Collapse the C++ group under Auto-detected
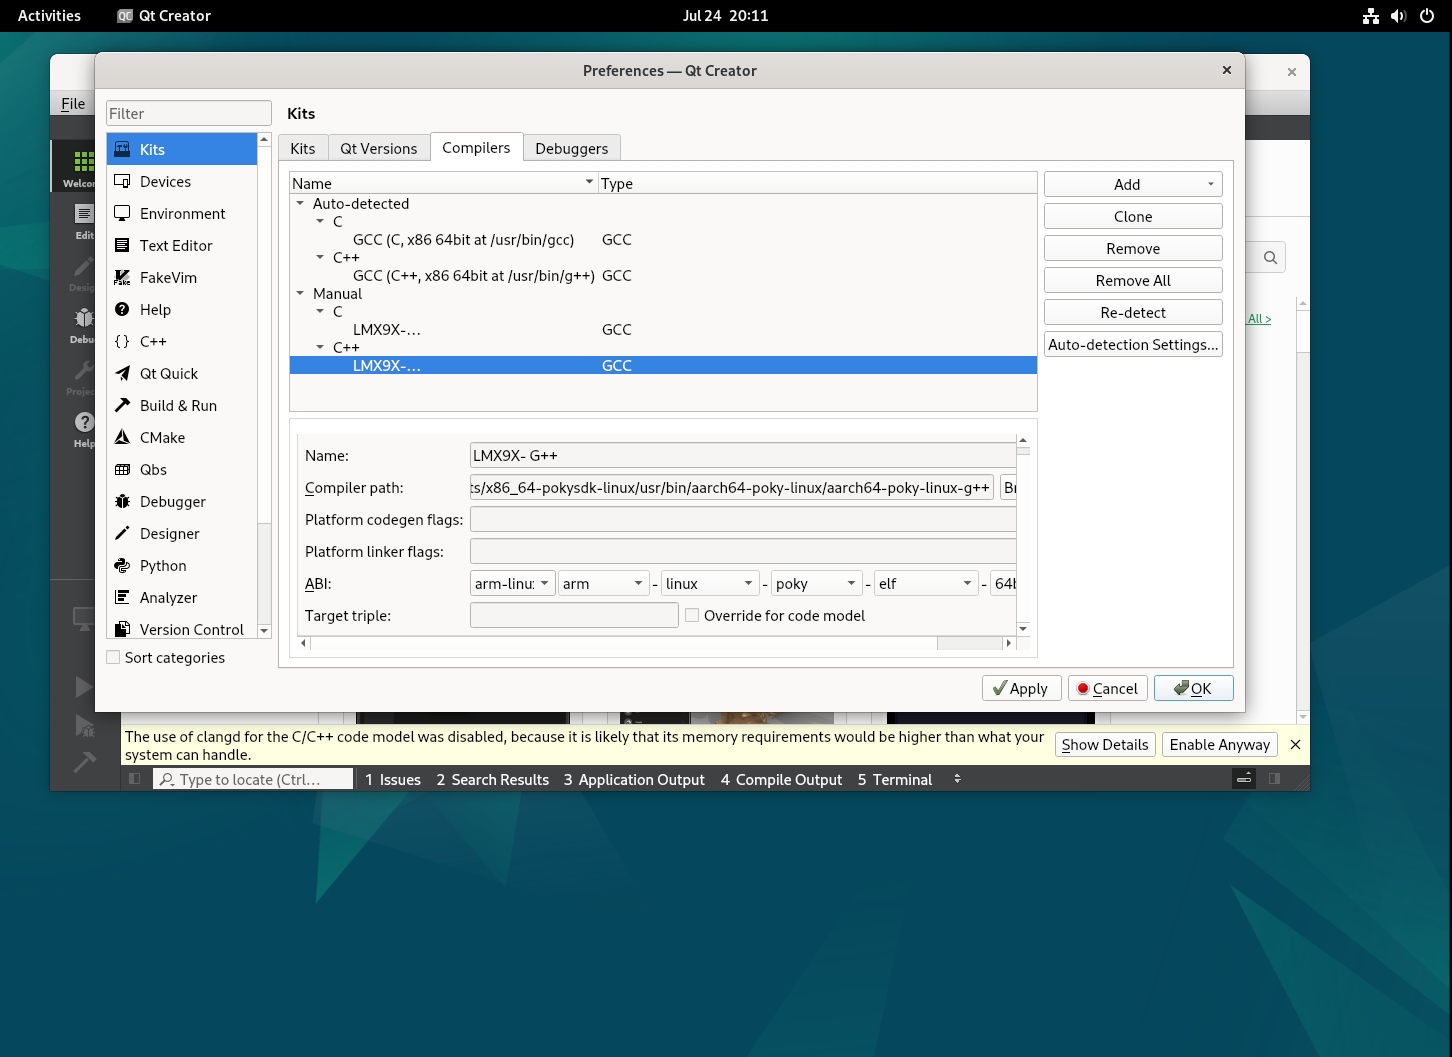Screen dimensions: 1452x1057 320,257
